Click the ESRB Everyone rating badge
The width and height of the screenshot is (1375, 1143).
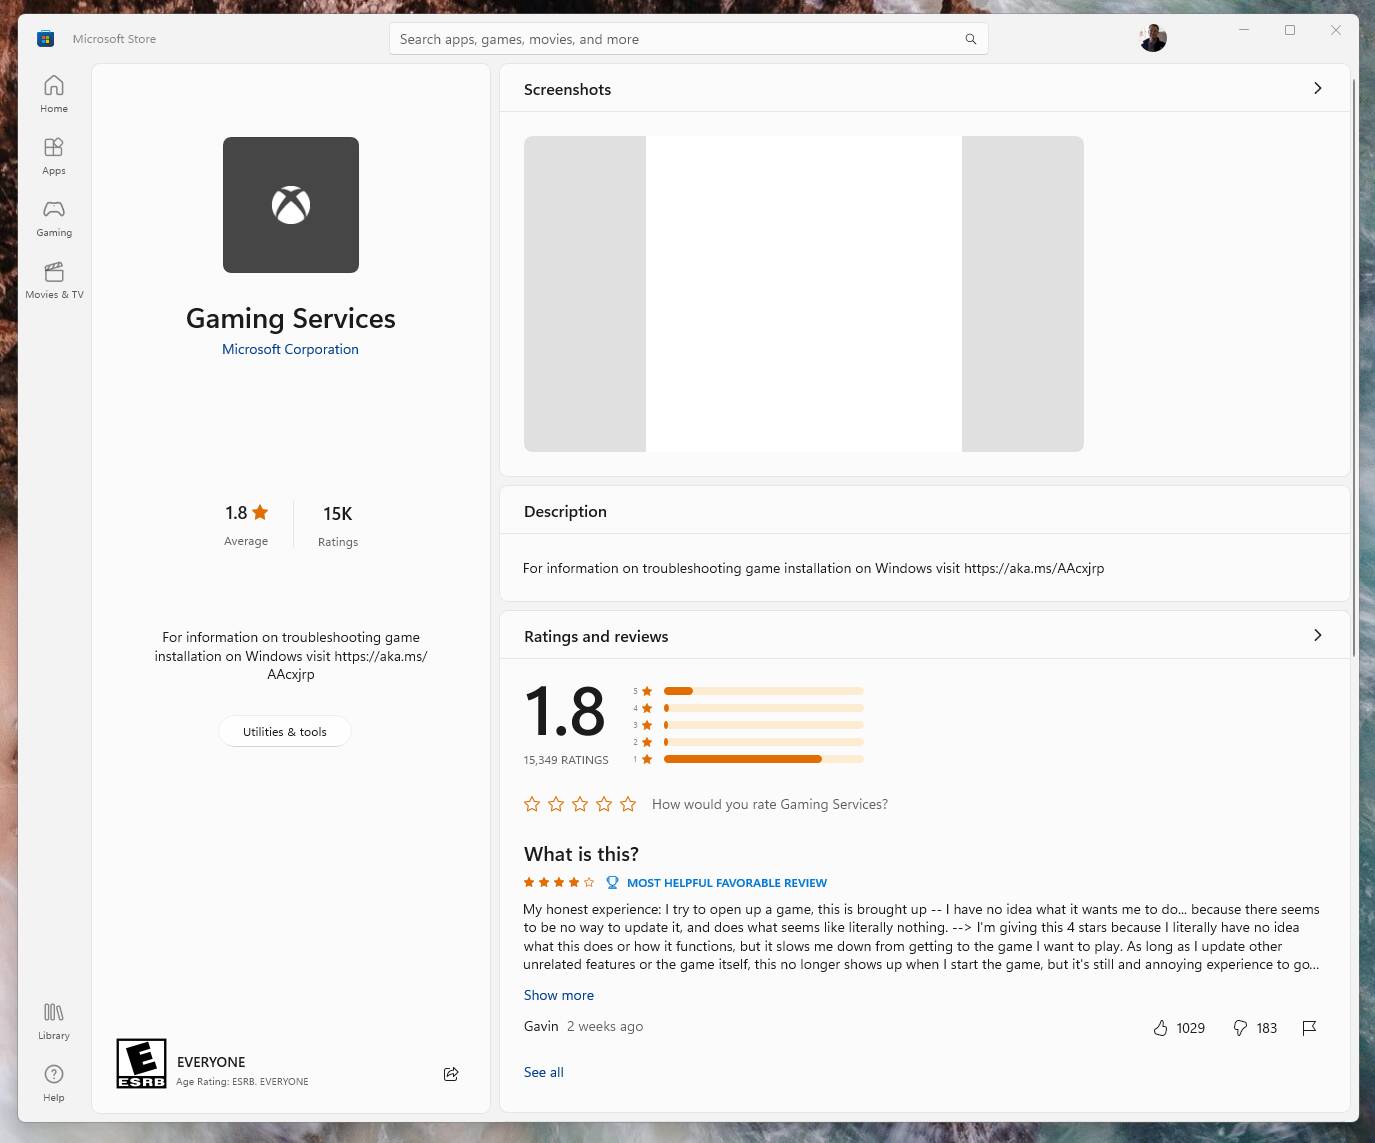141,1063
